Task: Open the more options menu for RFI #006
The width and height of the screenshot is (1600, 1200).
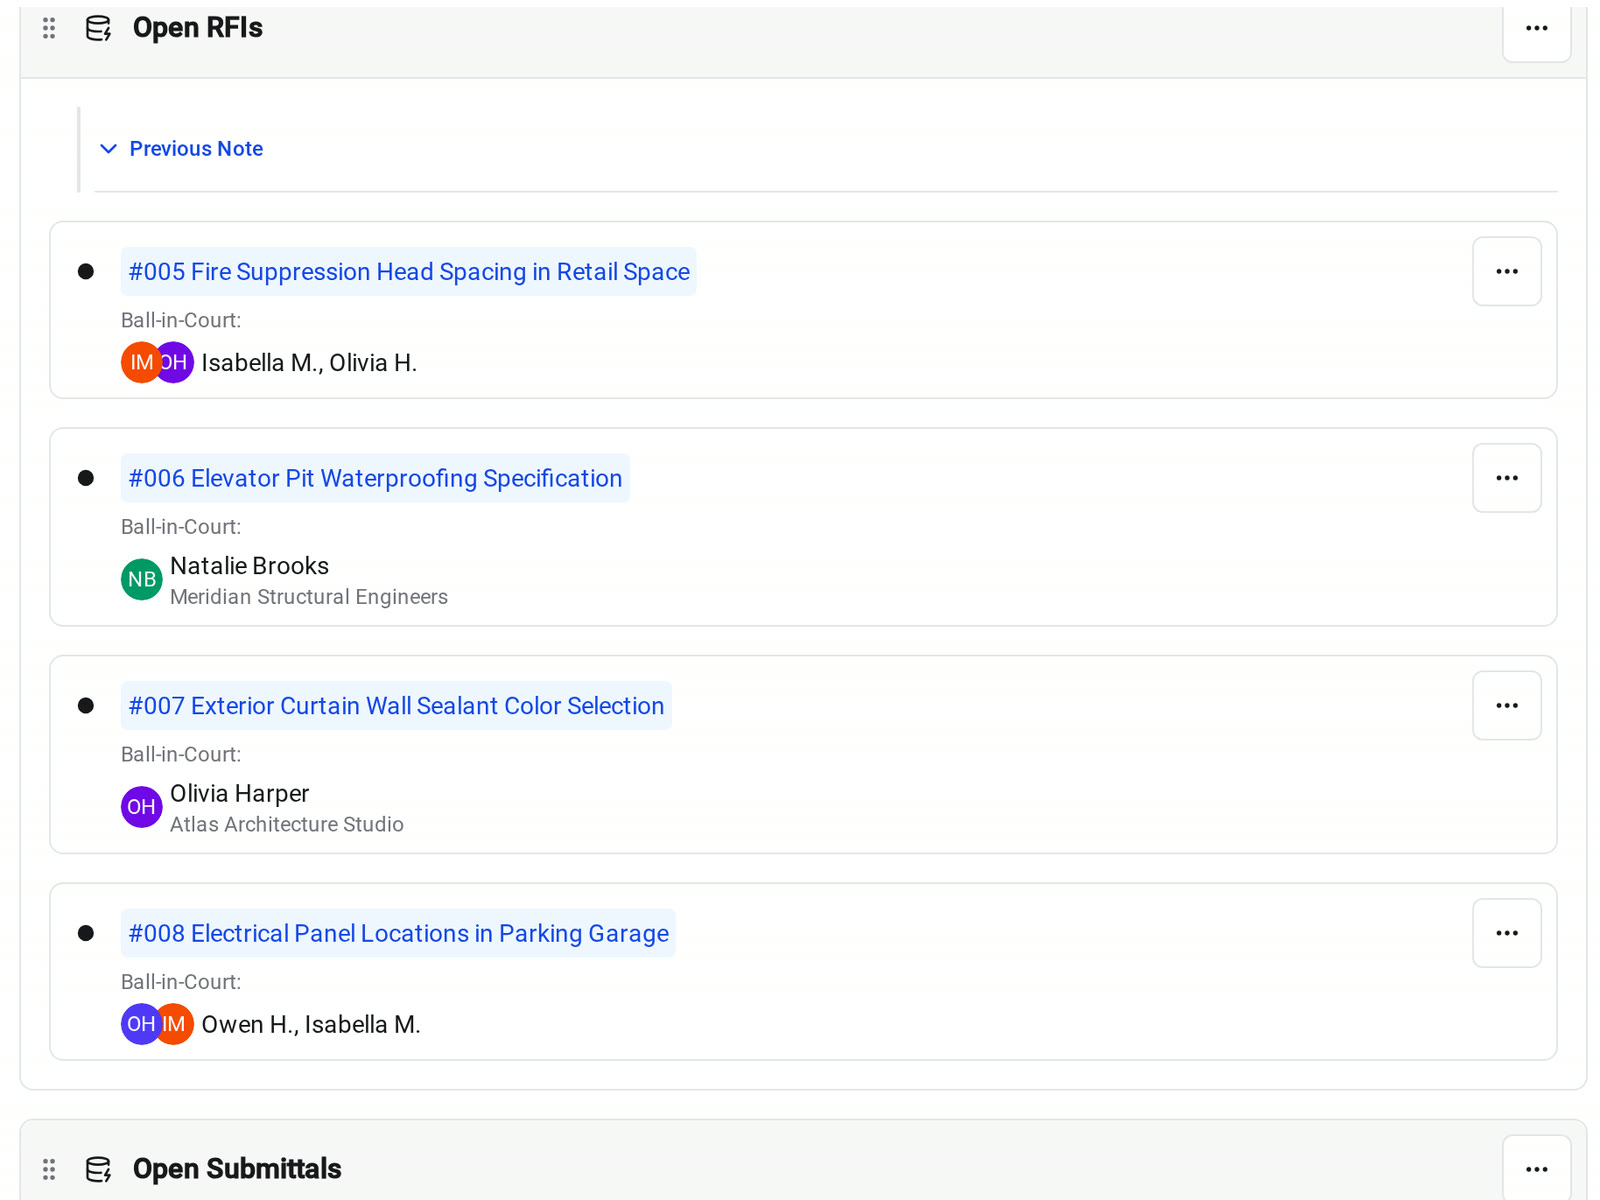Action: pyautogui.click(x=1506, y=478)
